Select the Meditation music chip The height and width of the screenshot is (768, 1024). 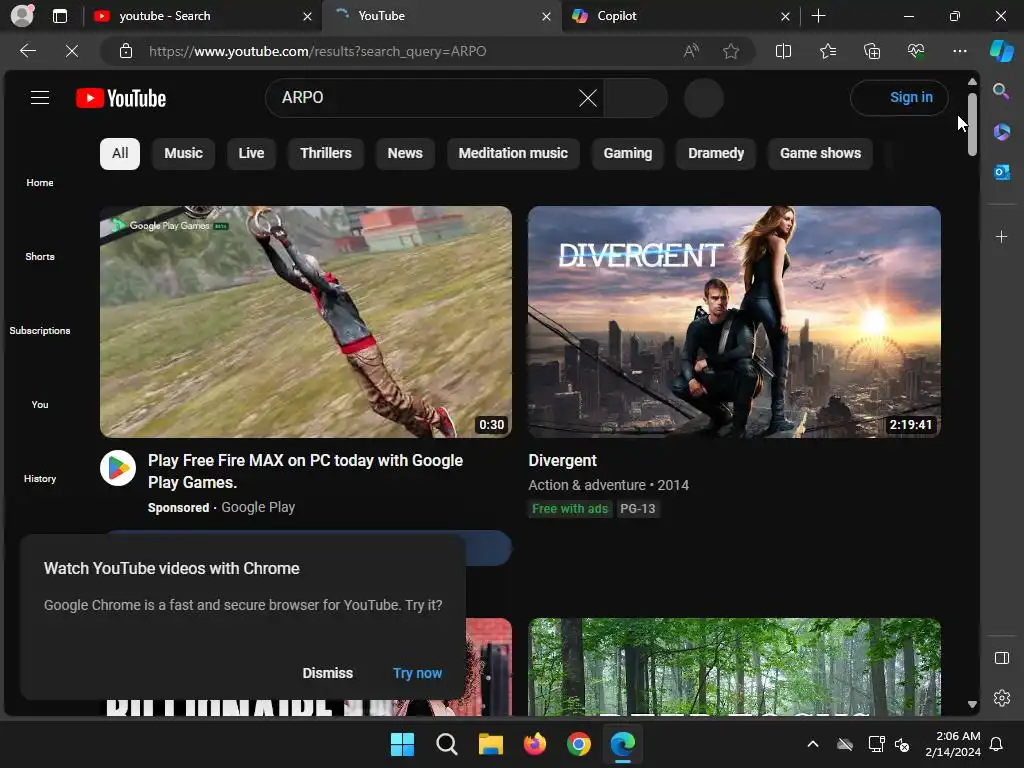coord(513,153)
